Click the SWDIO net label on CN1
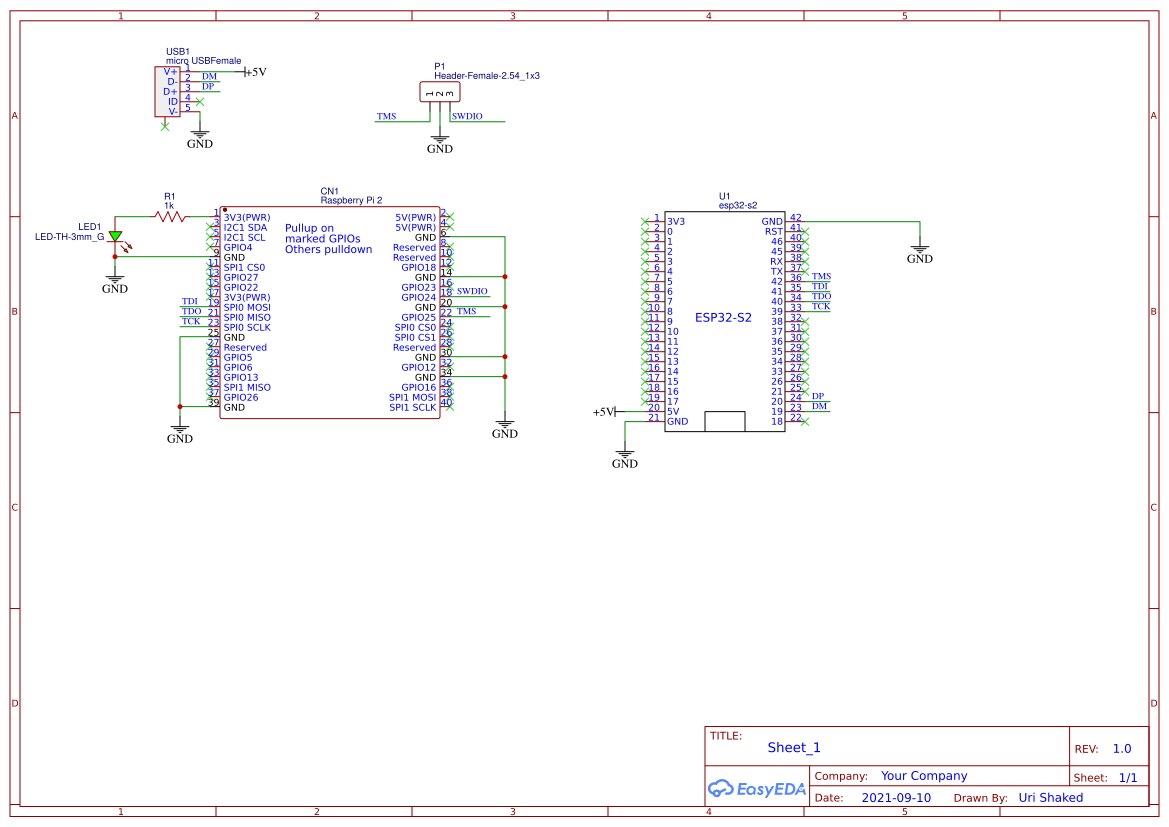 click(x=470, y=291)
